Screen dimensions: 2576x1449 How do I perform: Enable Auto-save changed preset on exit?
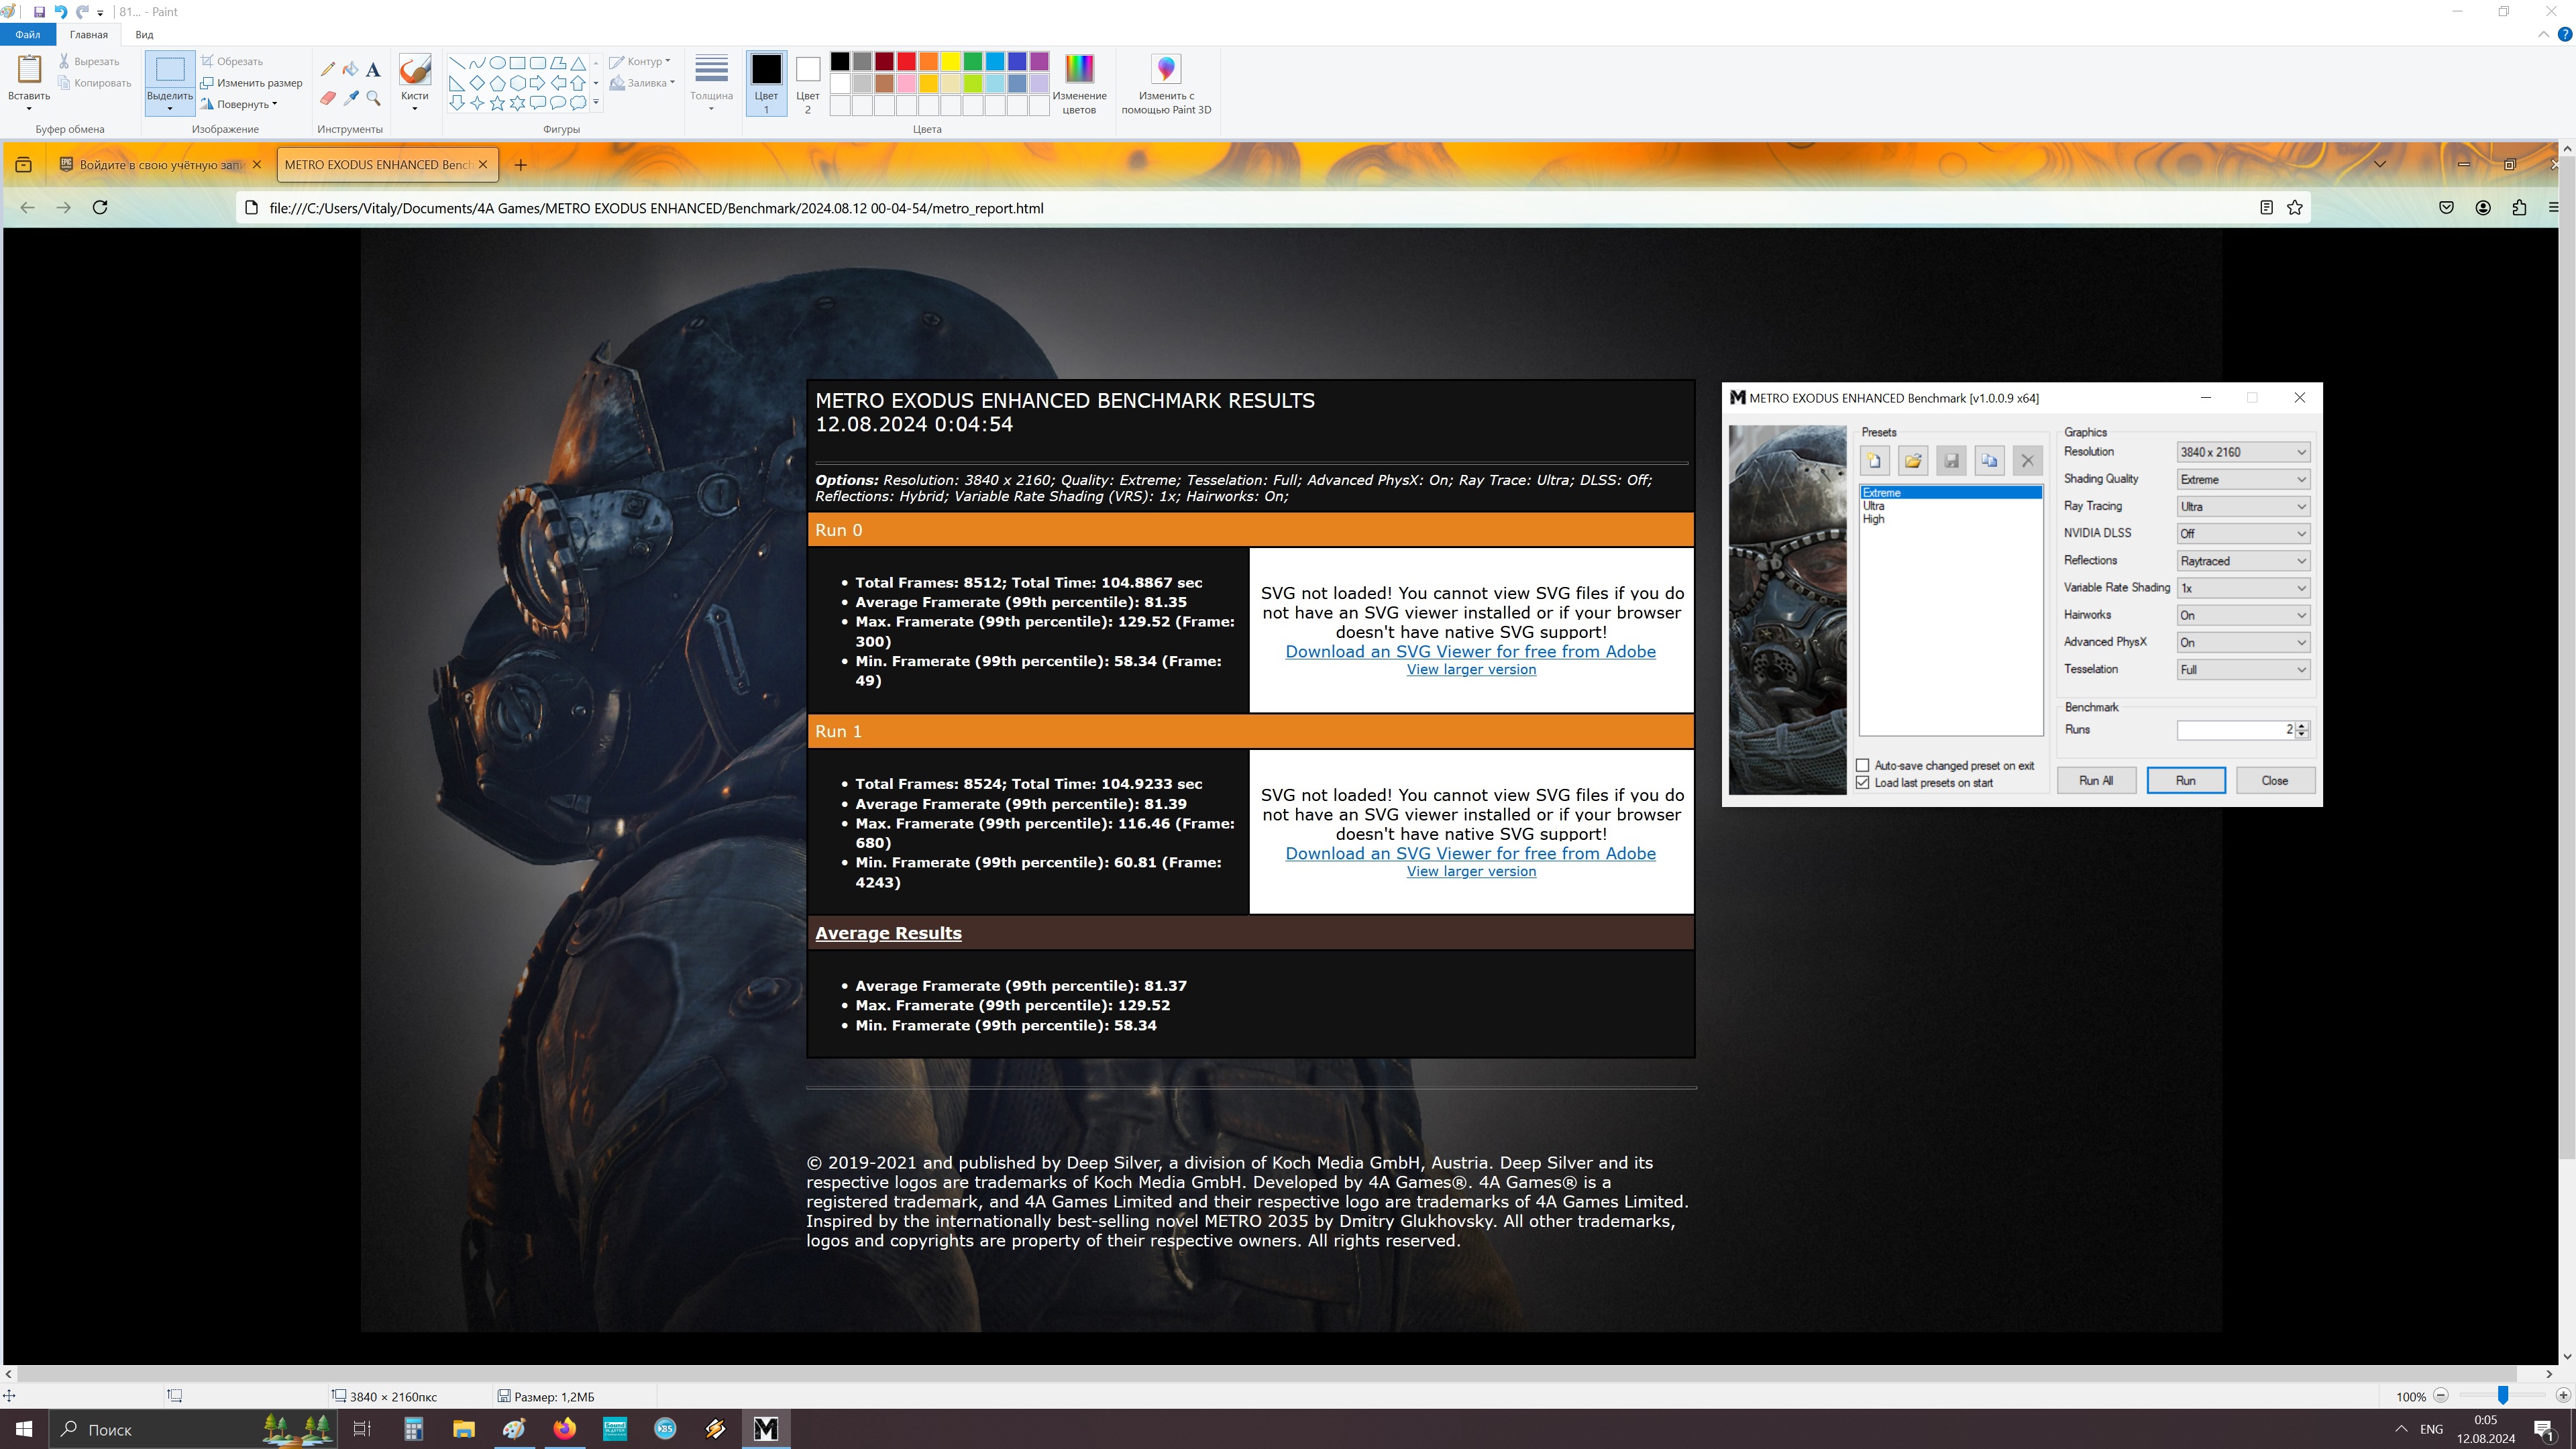(1863, 766)
